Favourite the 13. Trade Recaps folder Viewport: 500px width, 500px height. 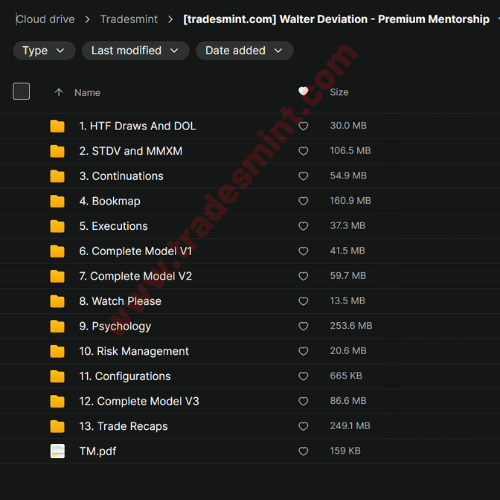pos(303,426)
